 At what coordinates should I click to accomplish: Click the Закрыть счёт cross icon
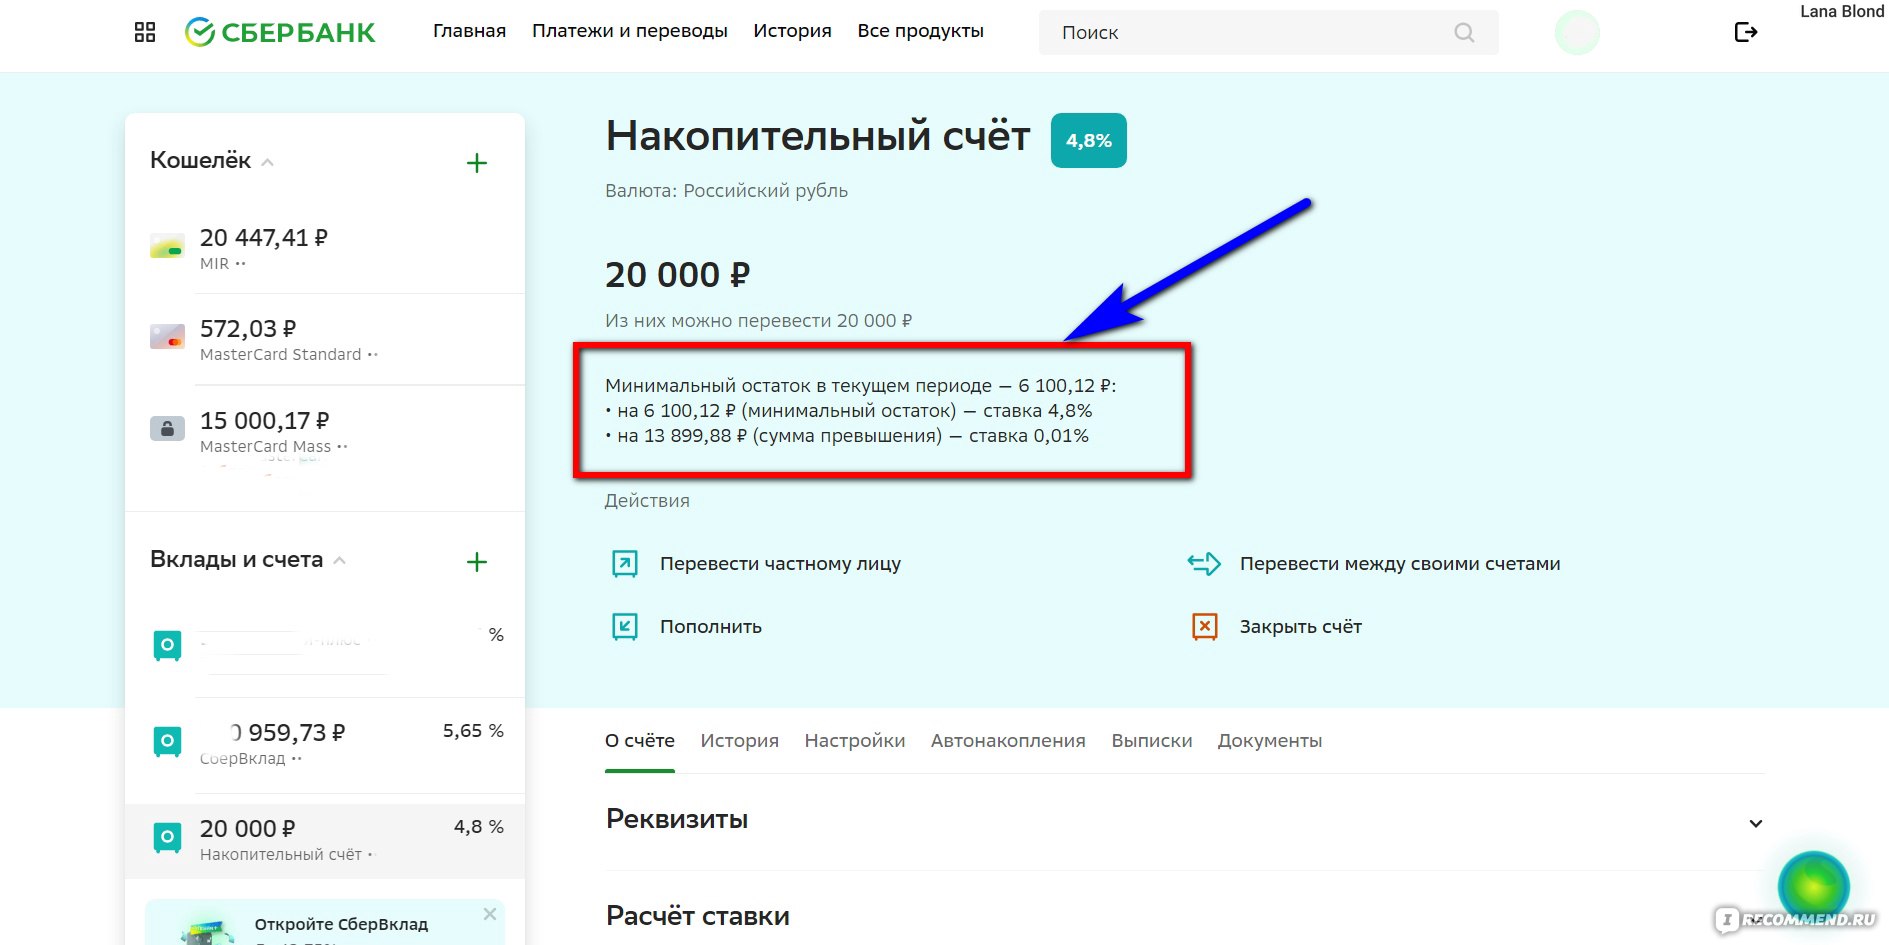[1205, 627]
